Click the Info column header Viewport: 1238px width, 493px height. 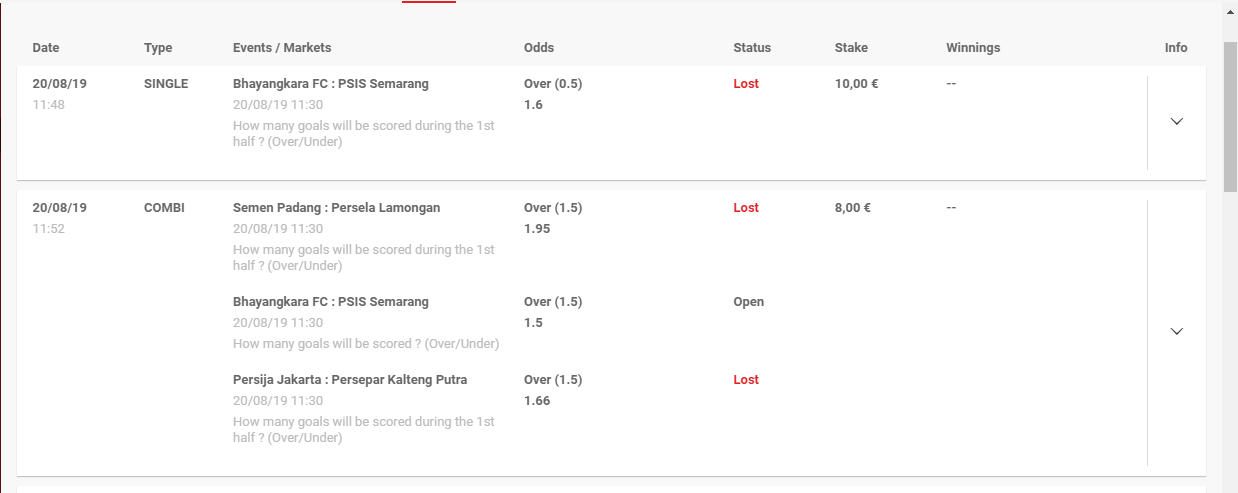(1176, 48)
